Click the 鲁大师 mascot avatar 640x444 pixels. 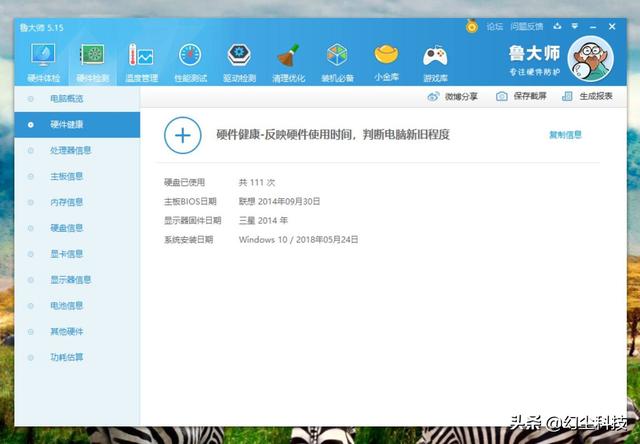point(590,59)
